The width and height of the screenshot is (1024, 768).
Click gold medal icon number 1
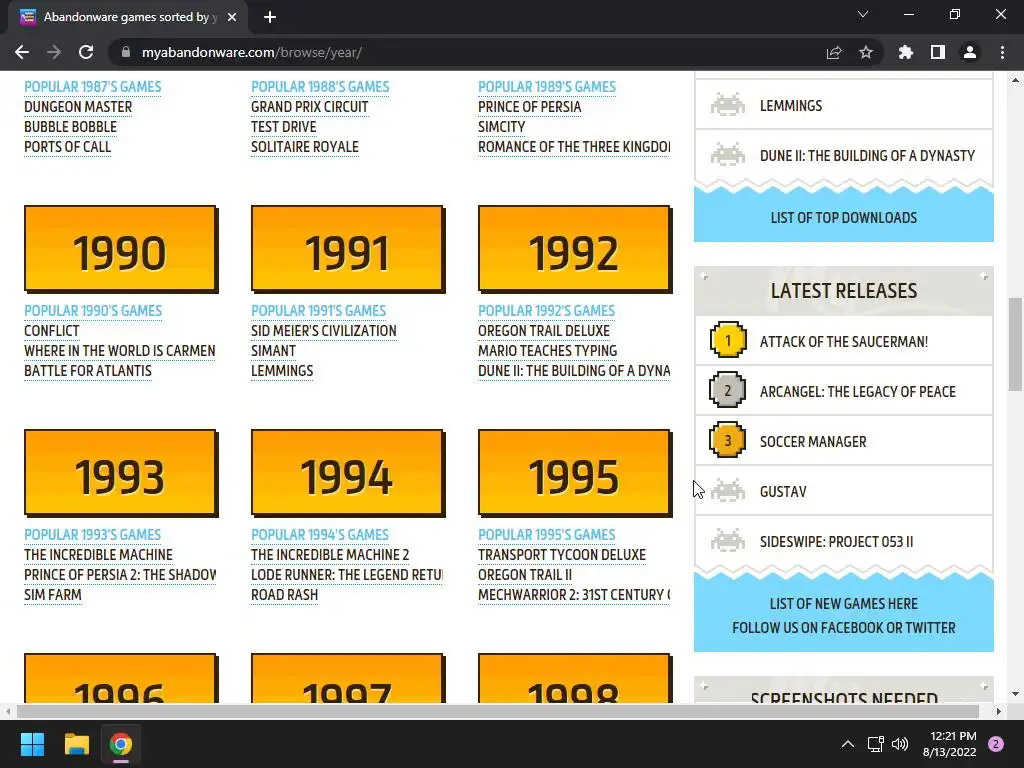728,340
